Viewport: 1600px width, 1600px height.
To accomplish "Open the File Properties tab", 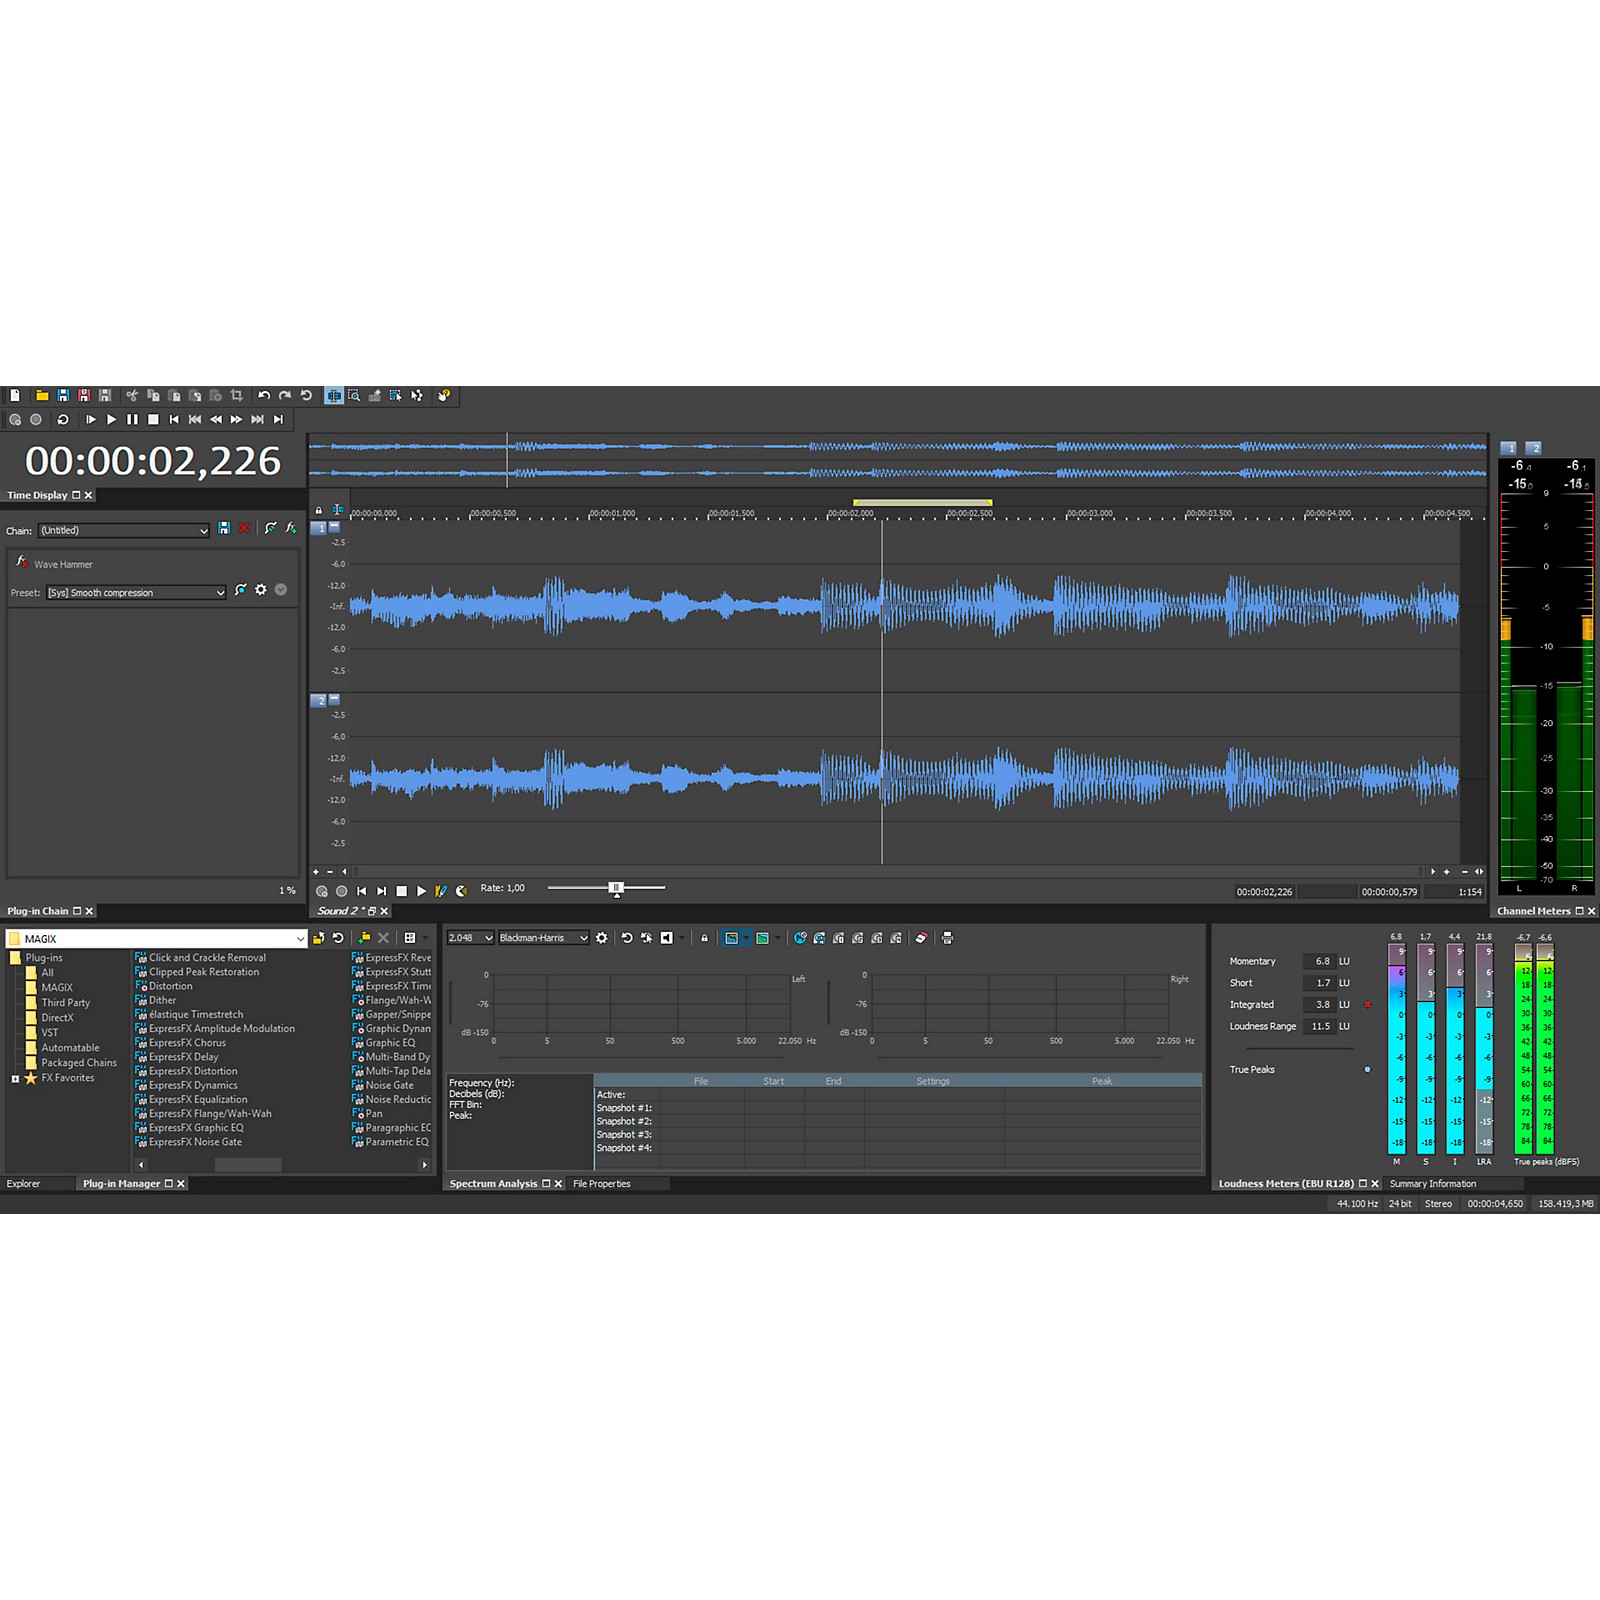I will point(601,1184).
